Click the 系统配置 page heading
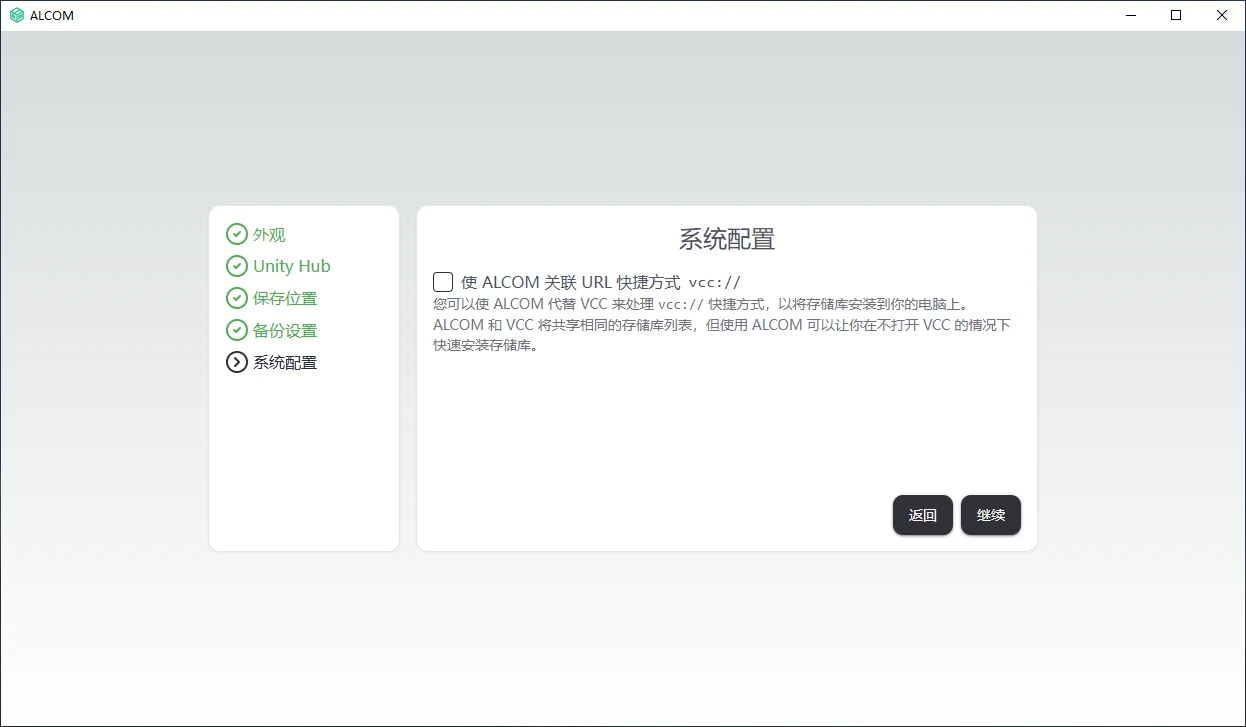Screen dimensions: 1246x727 tap(726, 239)
